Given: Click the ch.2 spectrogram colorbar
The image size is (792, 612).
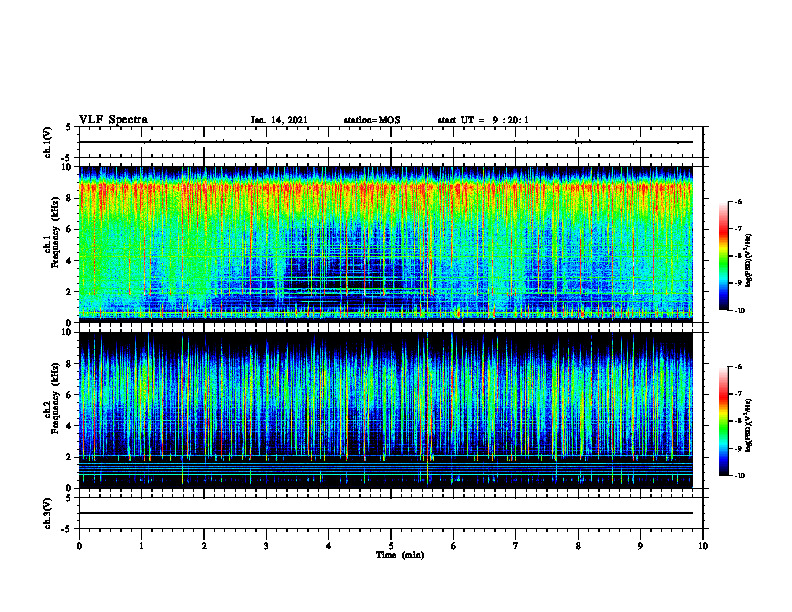Looking at the screenshot, I should point(724,421).
